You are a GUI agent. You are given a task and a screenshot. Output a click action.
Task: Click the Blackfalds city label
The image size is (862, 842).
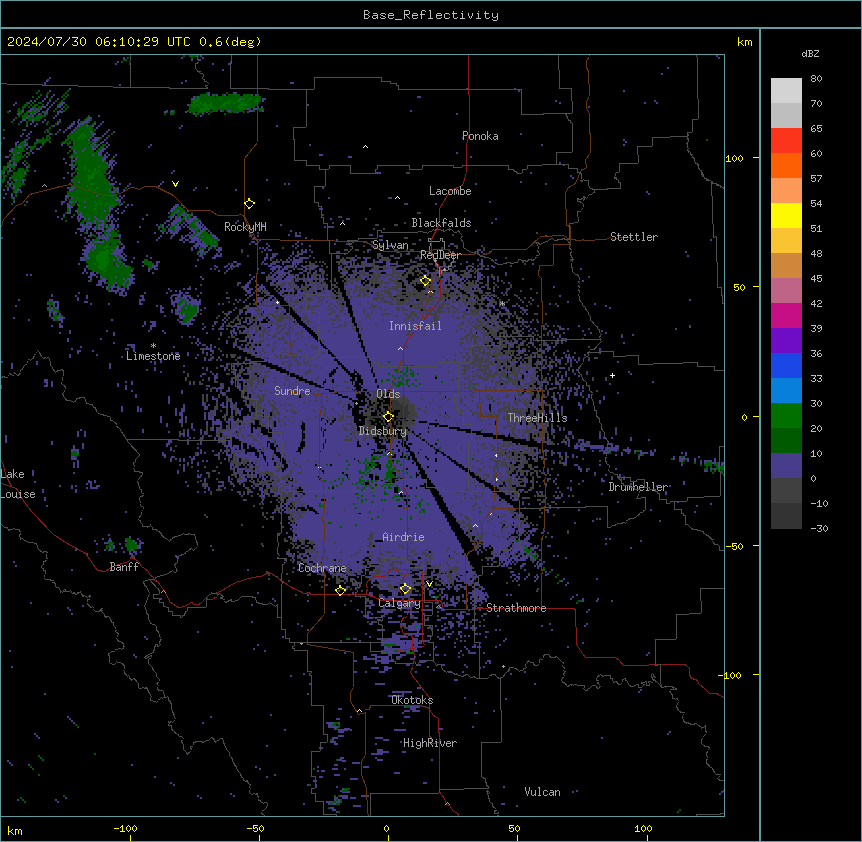(x=441, y=223)
